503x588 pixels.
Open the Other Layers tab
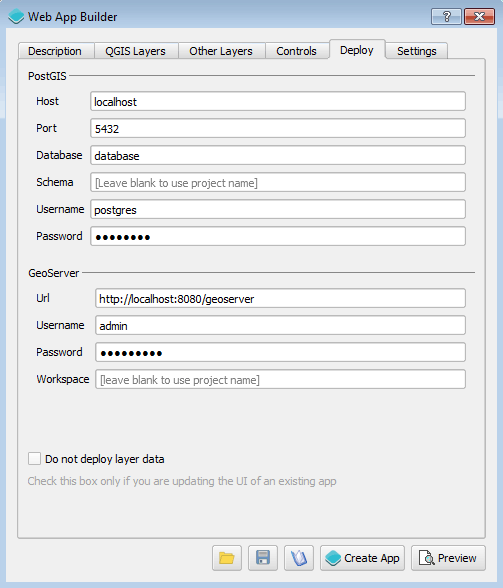[221, 51]
